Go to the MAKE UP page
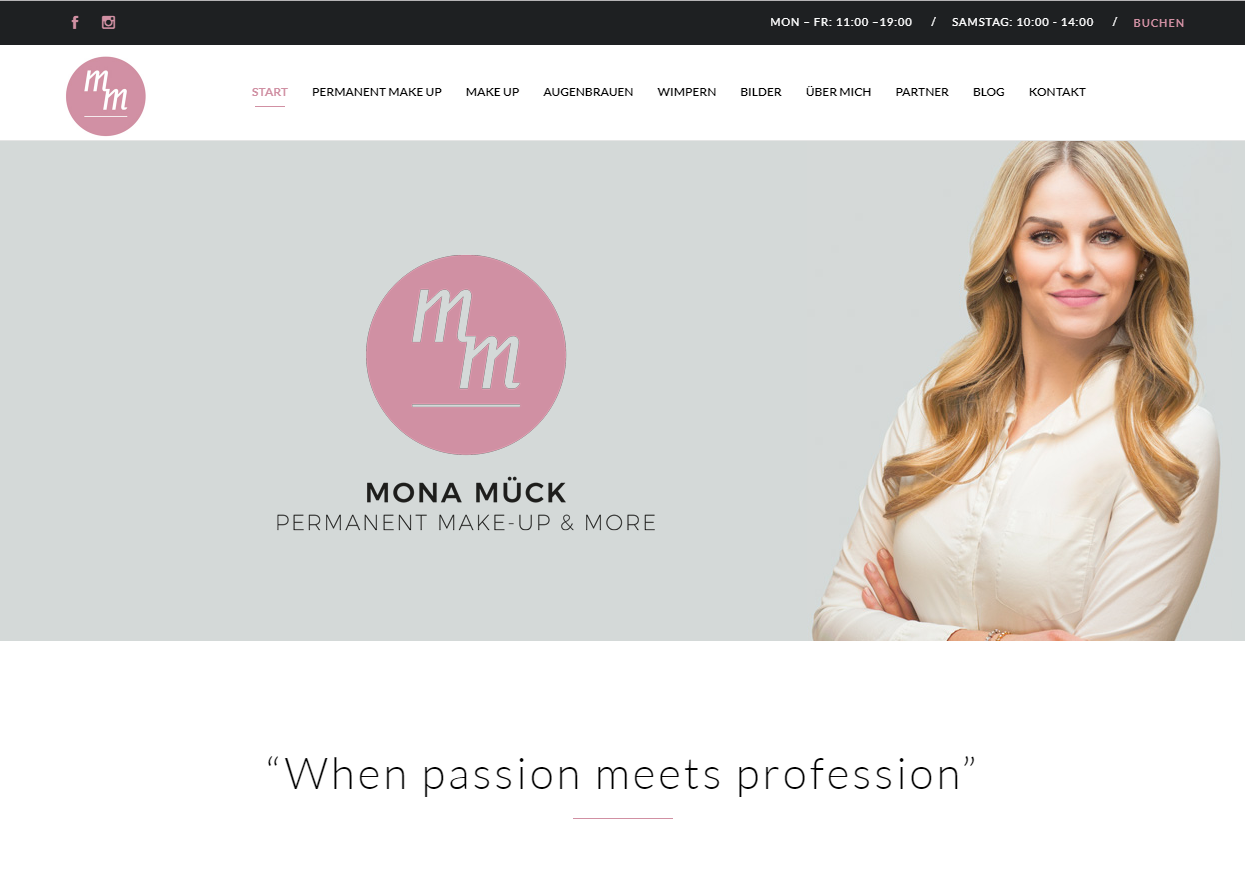 pyautogui.click(x=492, y=92)
